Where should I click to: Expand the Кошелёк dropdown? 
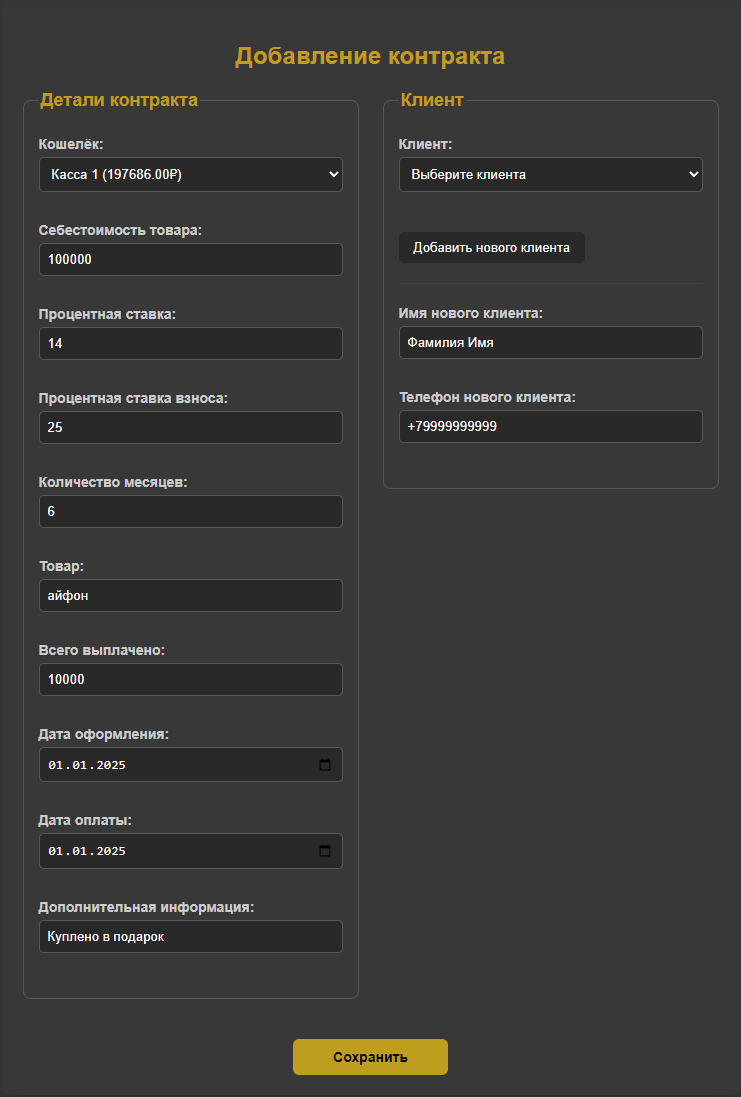[190, 175]
